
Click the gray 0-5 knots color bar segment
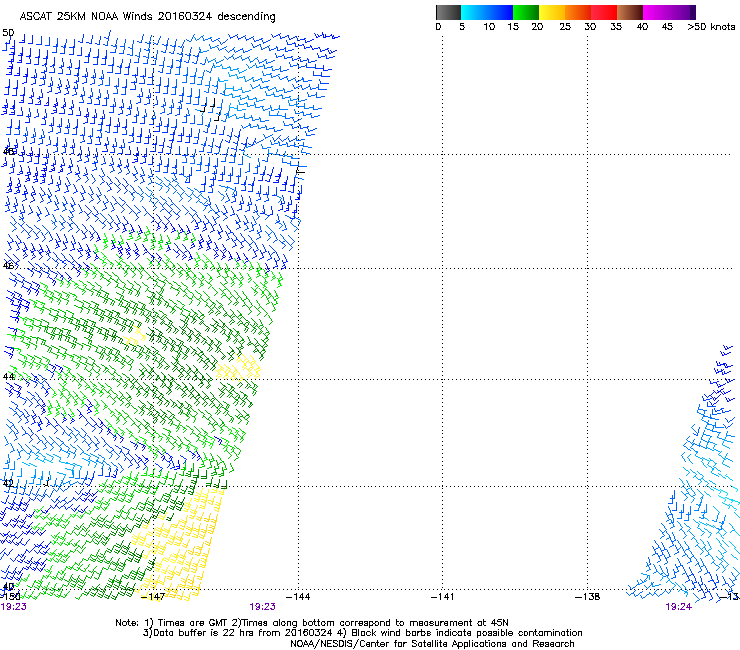pos(448,12)
